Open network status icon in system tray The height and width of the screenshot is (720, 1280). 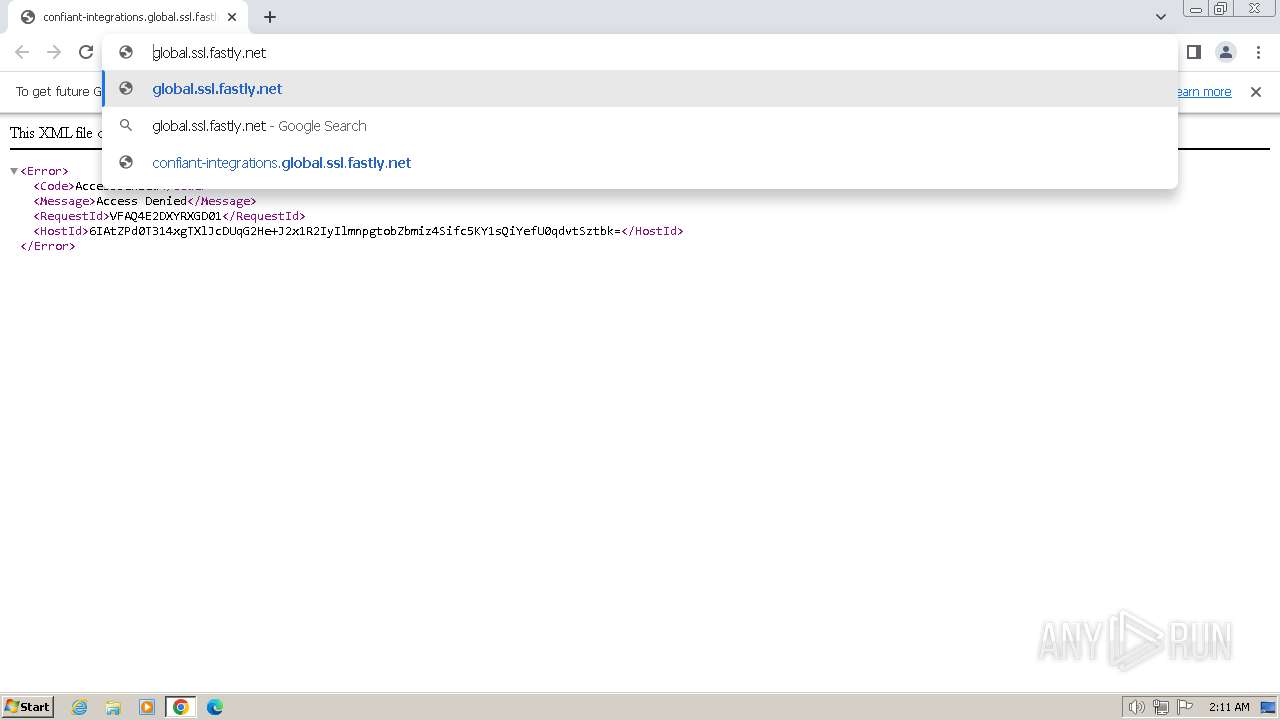click(1161, 707)
